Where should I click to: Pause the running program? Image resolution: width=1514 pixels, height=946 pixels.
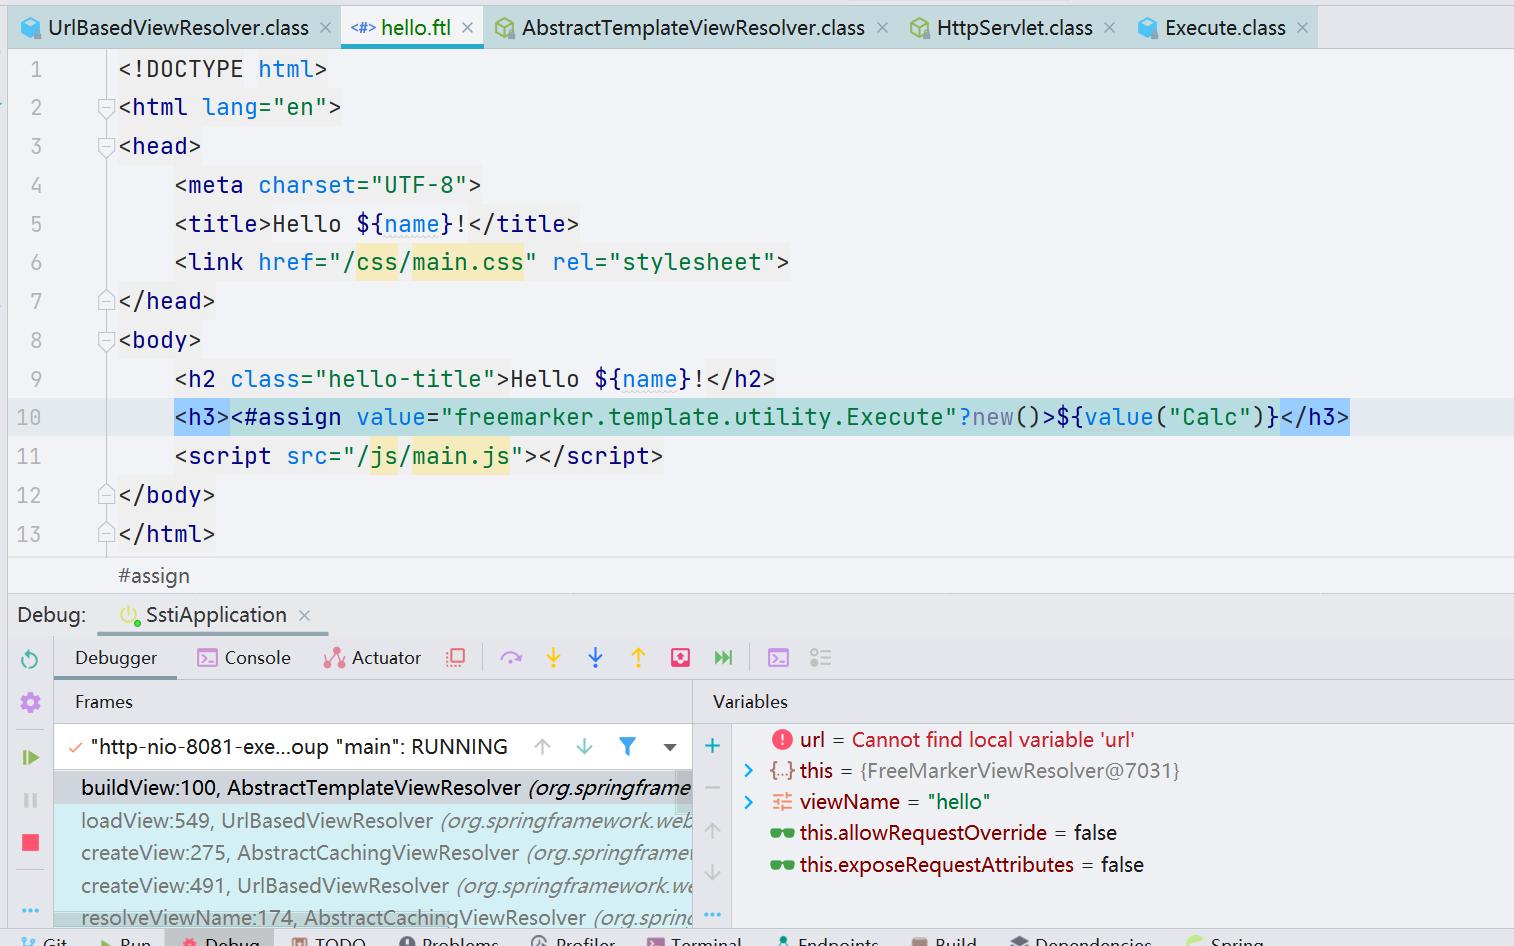click(29, 799)
